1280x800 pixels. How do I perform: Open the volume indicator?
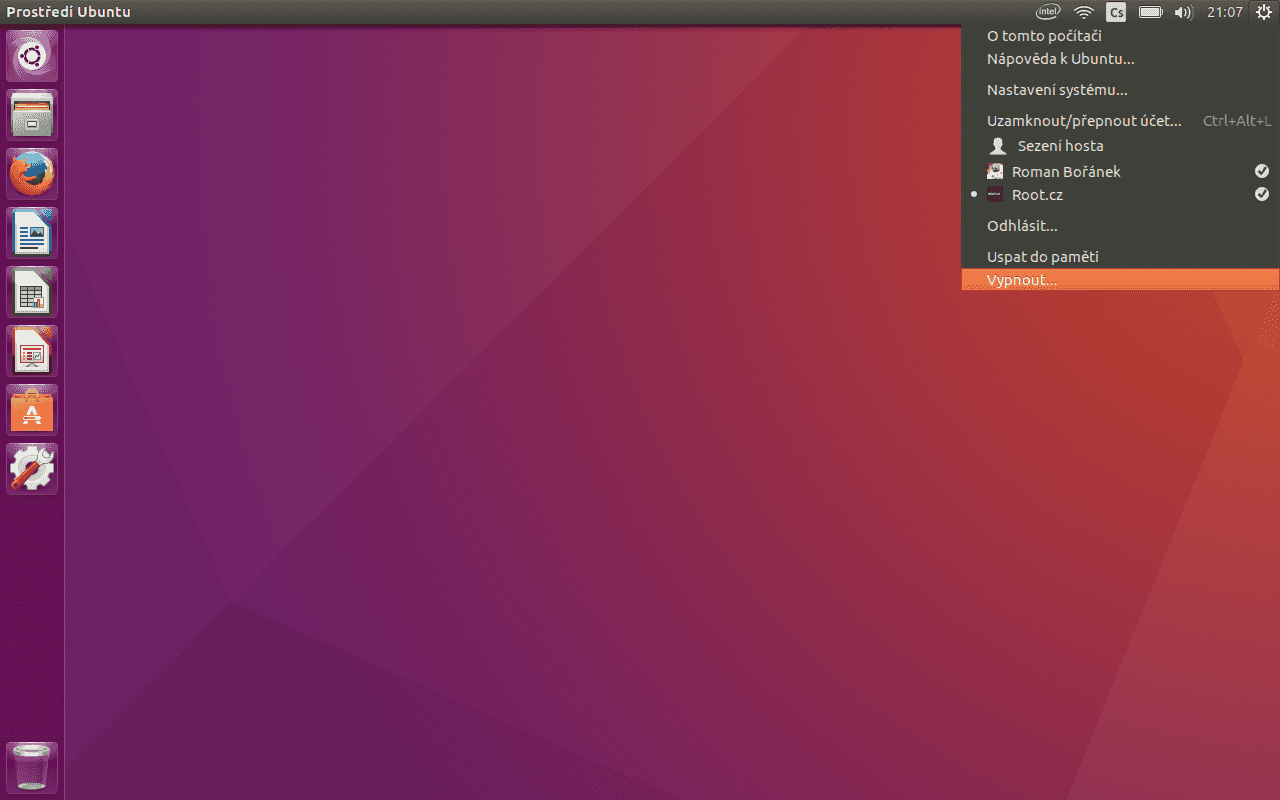coord(1183,12)
